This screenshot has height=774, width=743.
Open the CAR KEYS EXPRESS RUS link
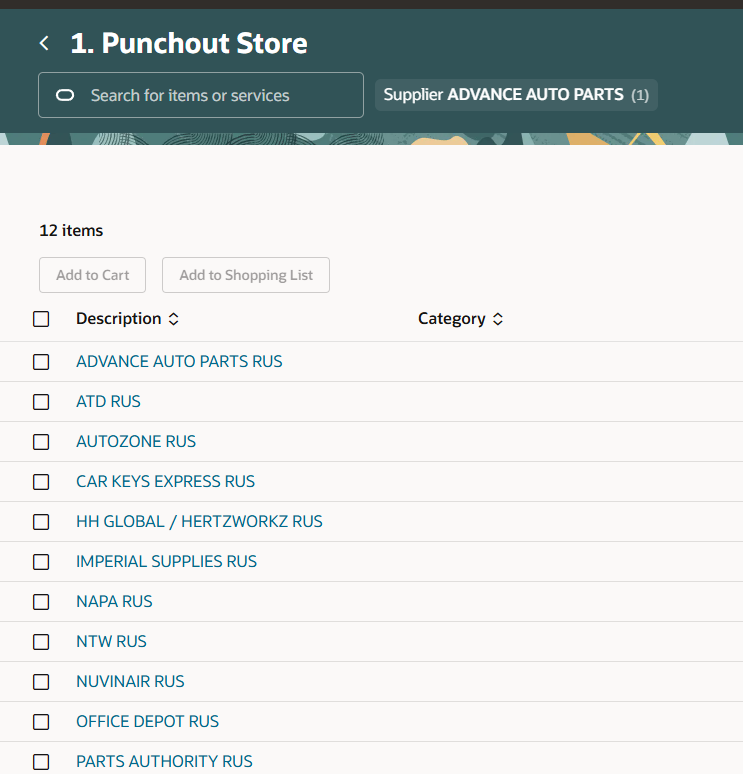(165, 481)
